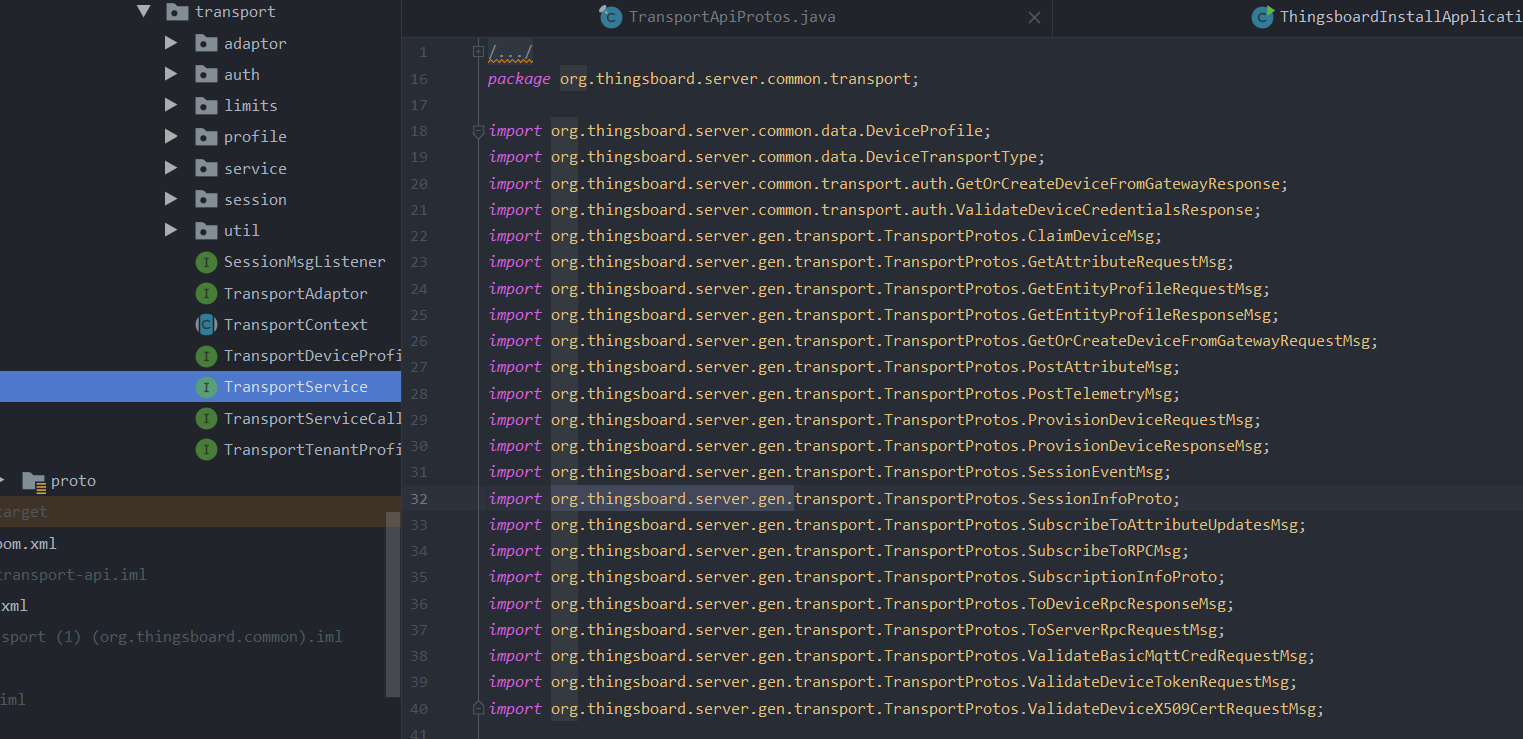Expand the util folder arrow
The image size is (1523, 739).
172,230
